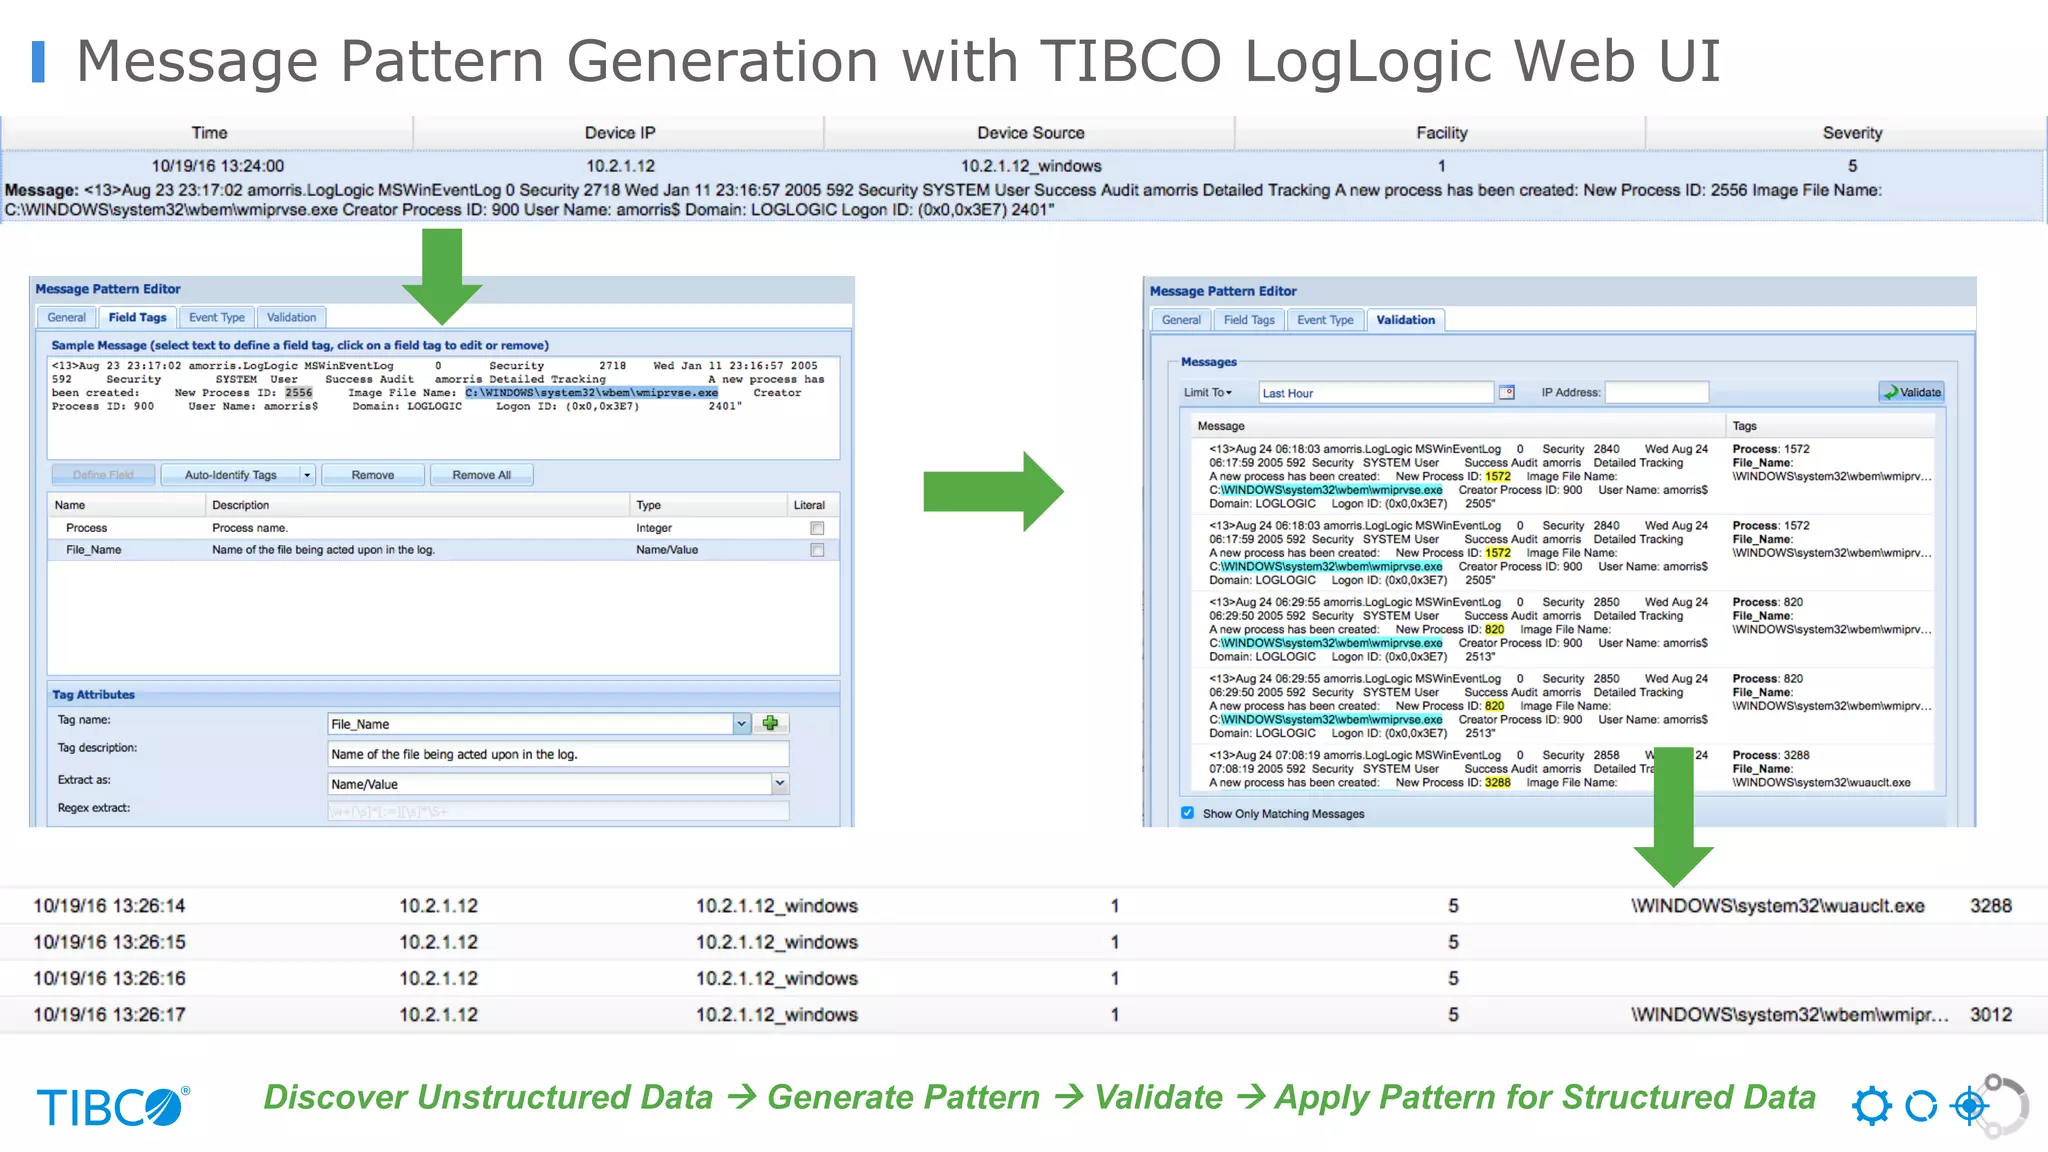Select Field Tags tab in right editor

click(x=1249, y=320)
